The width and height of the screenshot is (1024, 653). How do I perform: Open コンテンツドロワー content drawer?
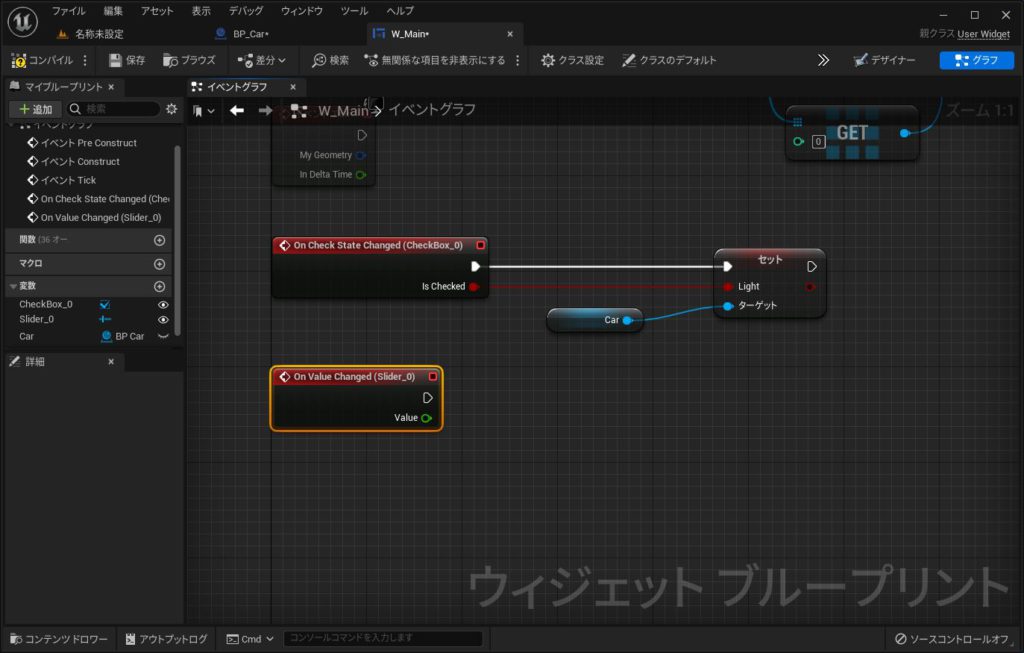[59, 639]
